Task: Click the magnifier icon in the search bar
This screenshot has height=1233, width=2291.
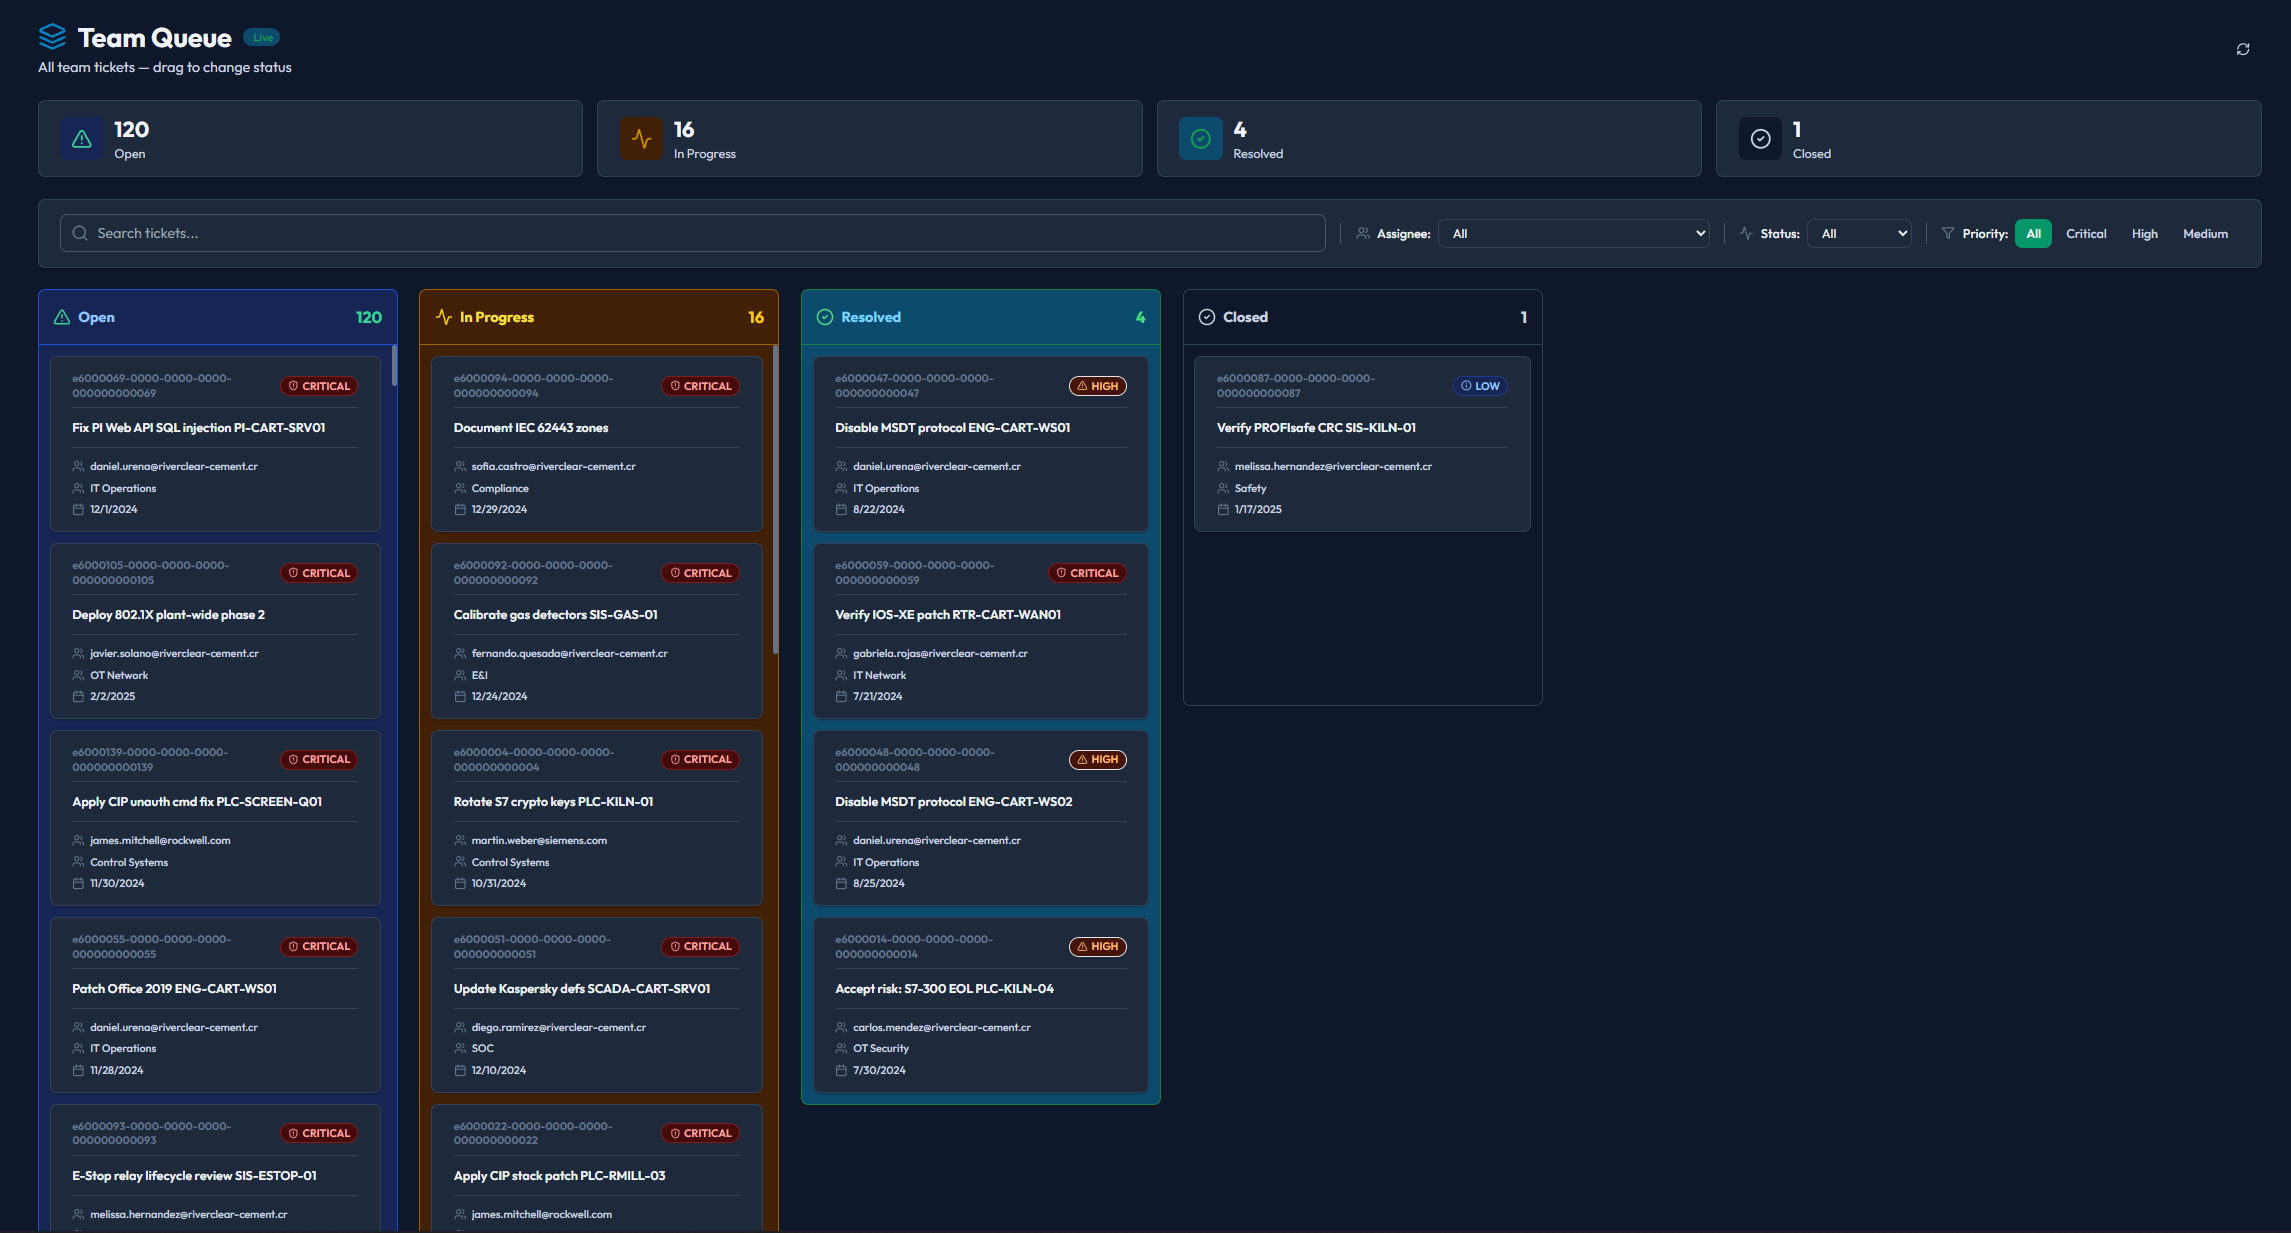Action: [80, 233]
